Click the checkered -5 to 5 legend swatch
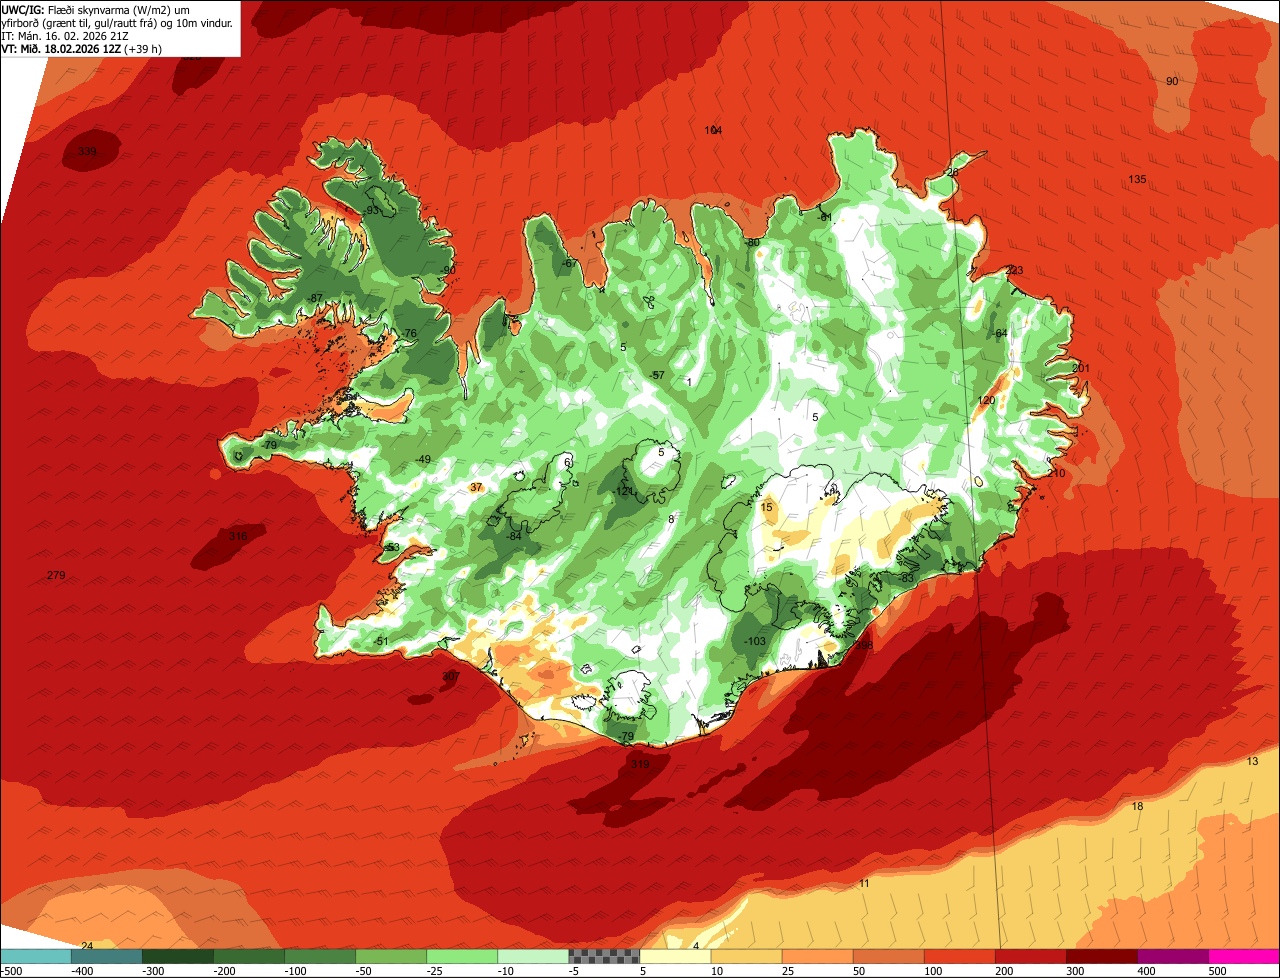 click(x=604, y=956)
